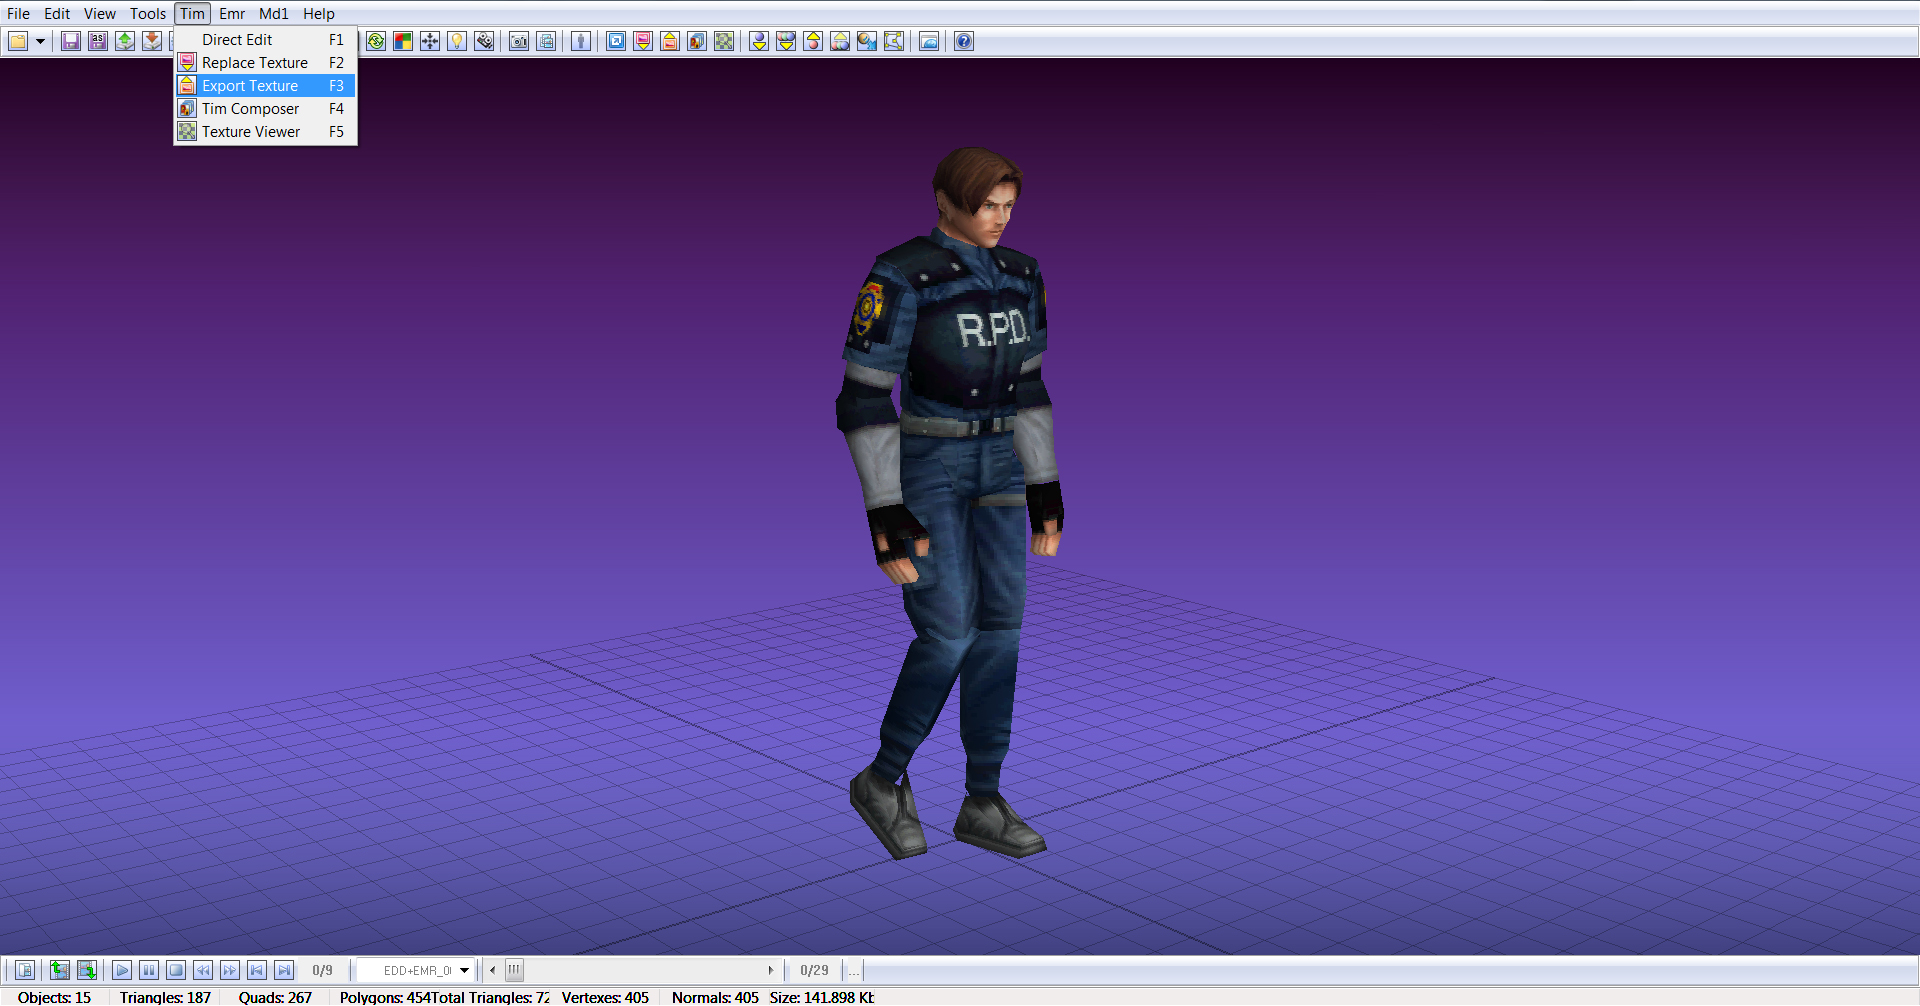Click the 0/29 frame counter

coord(814,970)
